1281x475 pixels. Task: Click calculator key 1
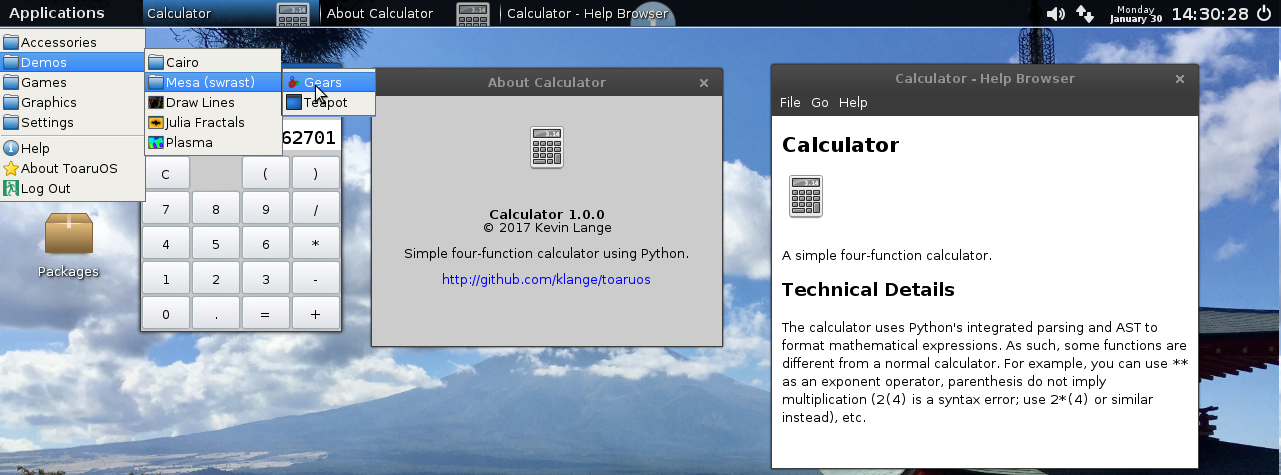click(x=166, y=279)
